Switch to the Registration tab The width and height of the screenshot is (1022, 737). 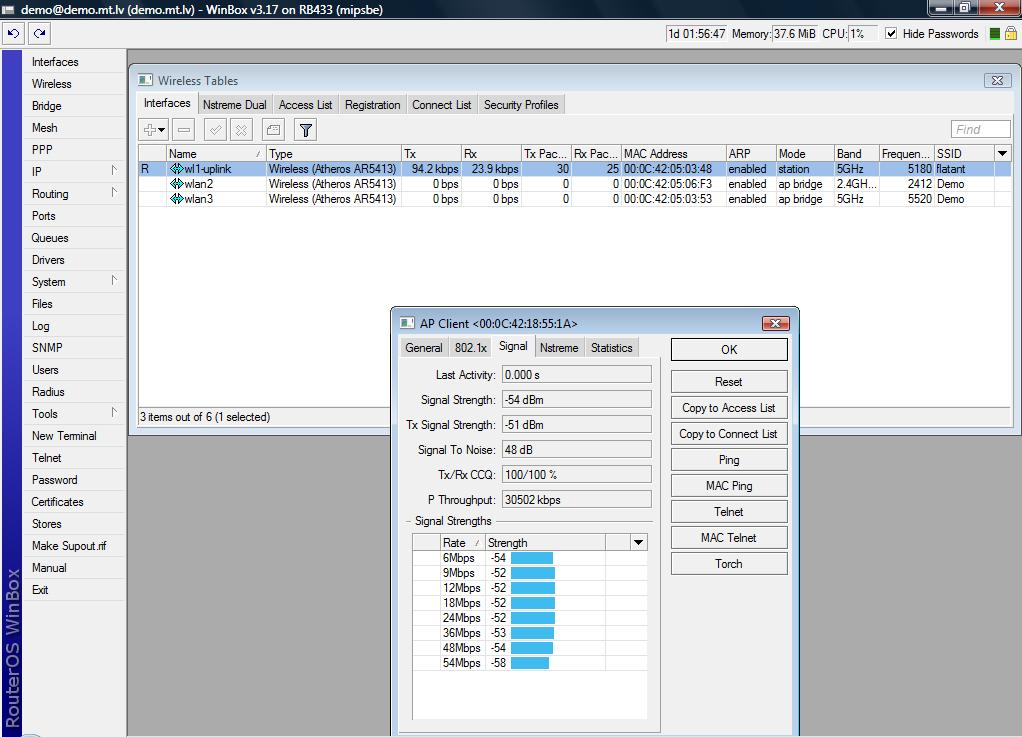click(x=372, y=105)
